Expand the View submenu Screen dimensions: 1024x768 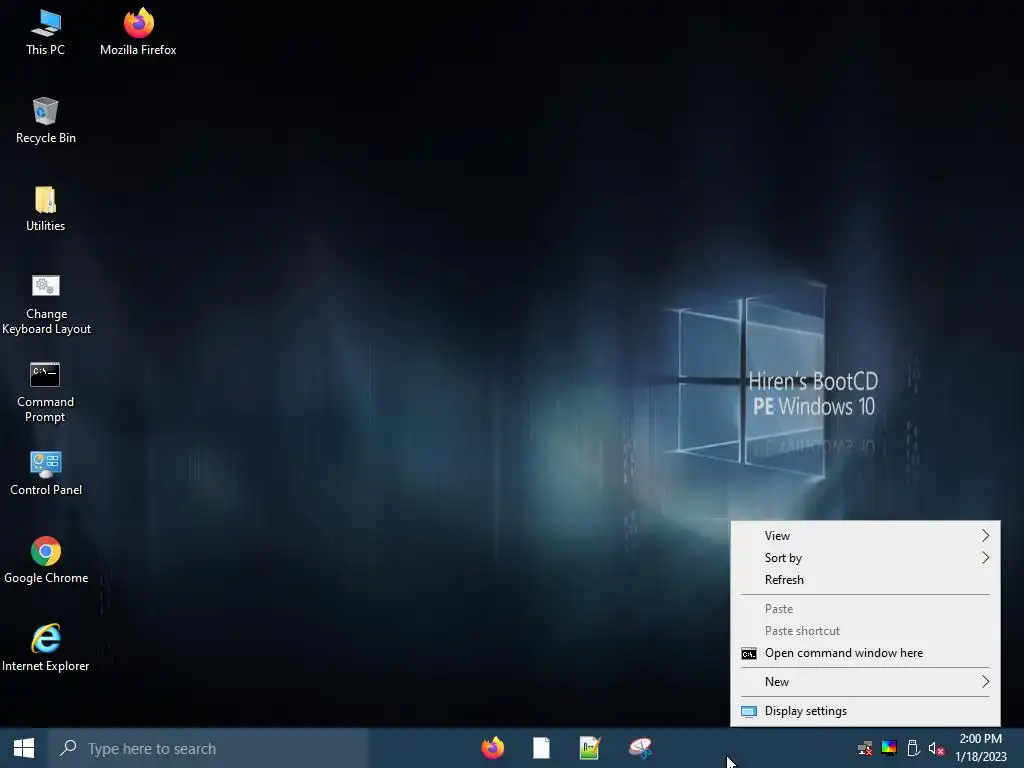(x=865, y=536)
